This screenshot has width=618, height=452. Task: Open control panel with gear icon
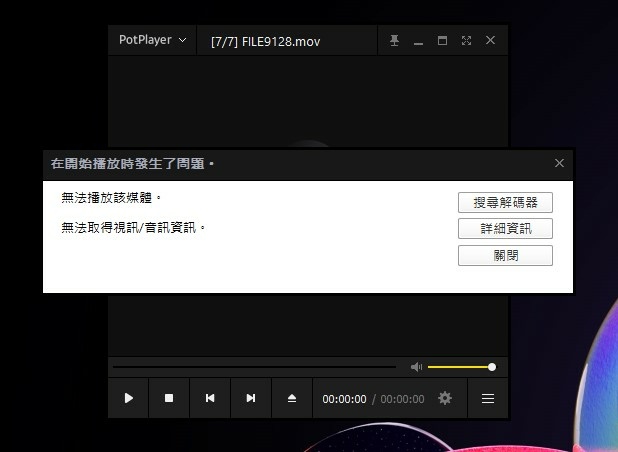coord(445,398)
